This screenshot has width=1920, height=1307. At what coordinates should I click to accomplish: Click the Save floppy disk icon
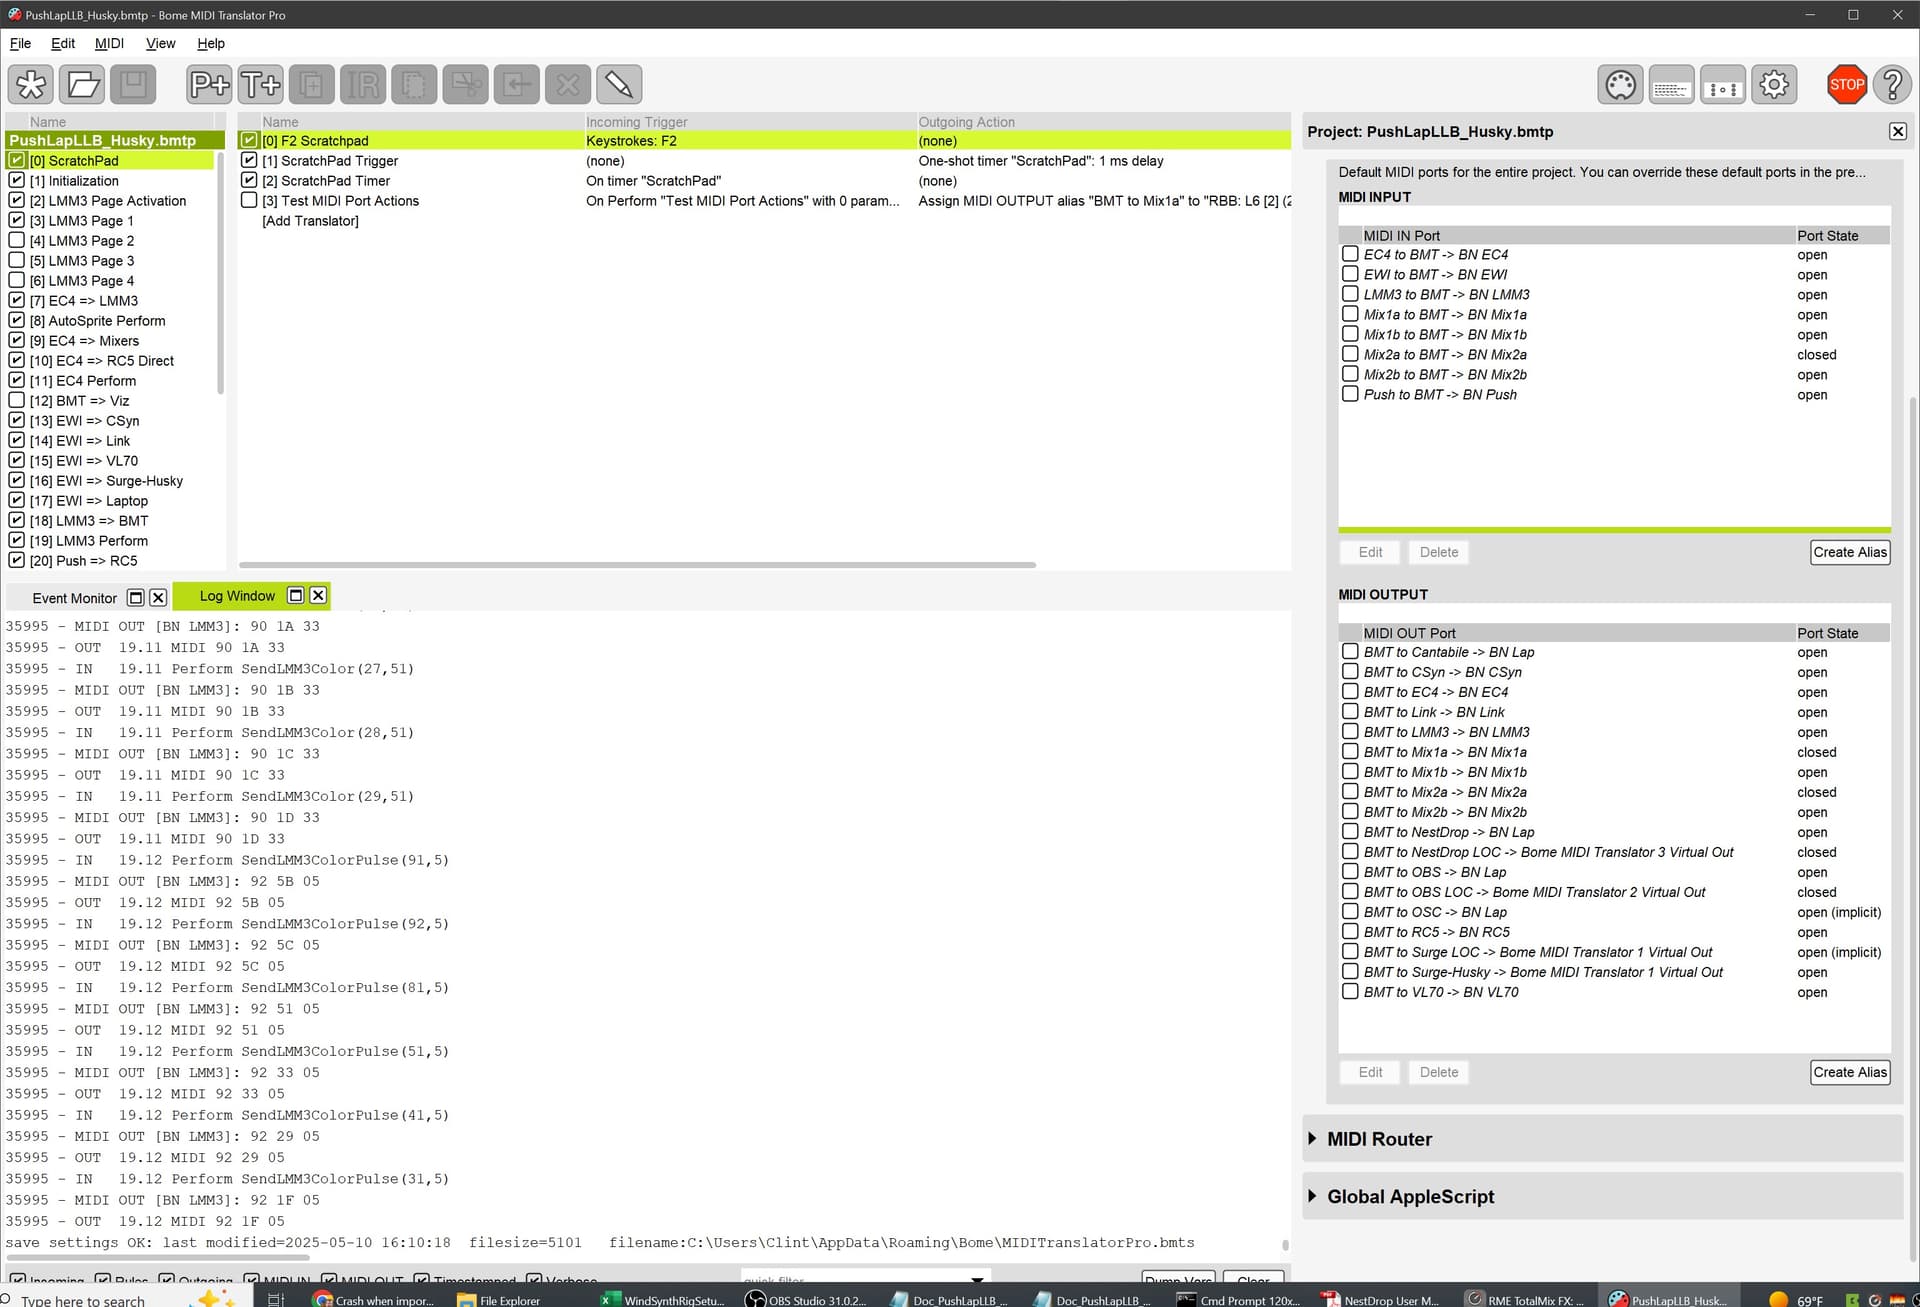pyautogui.click(x=133, y=84)
